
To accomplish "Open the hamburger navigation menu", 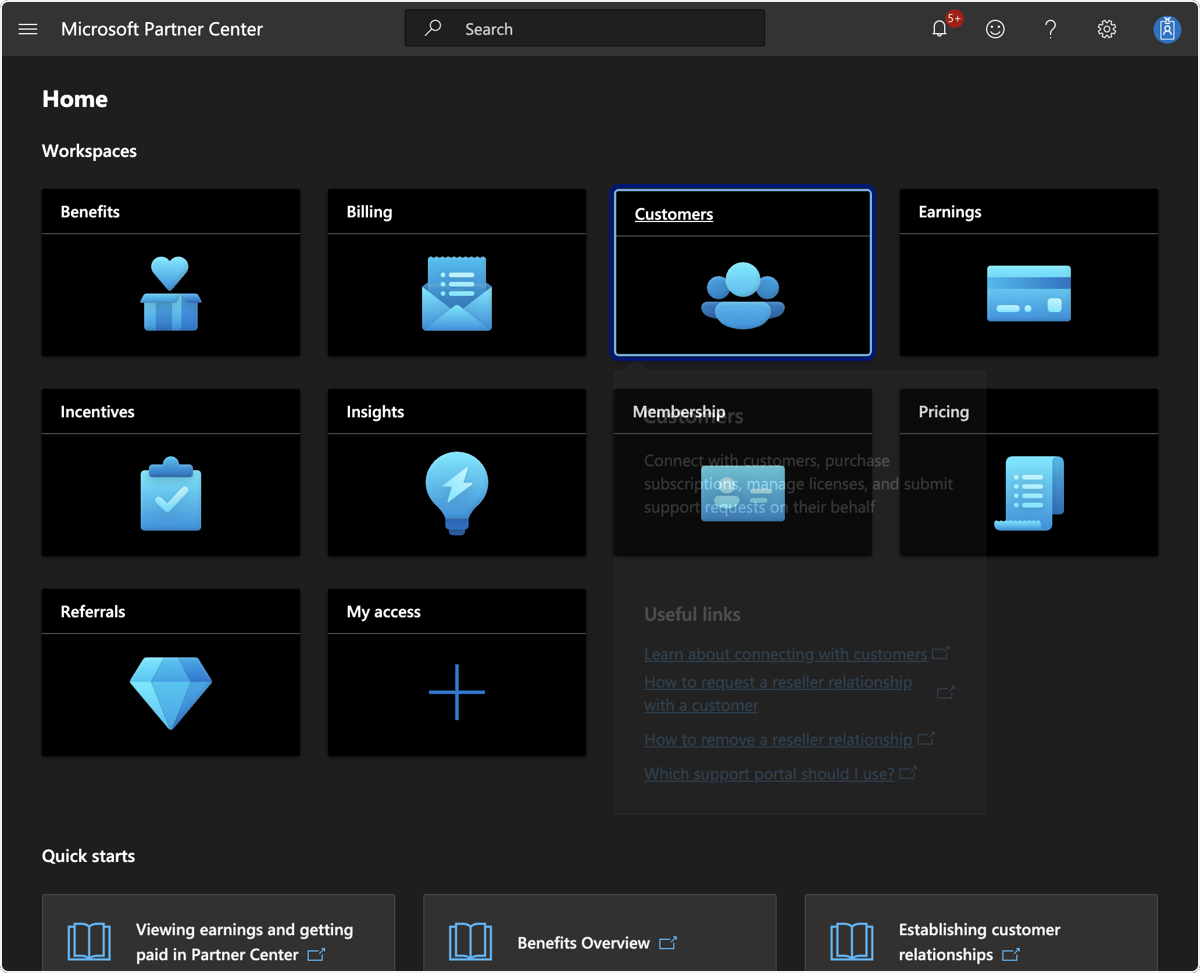I will (28, 29).
